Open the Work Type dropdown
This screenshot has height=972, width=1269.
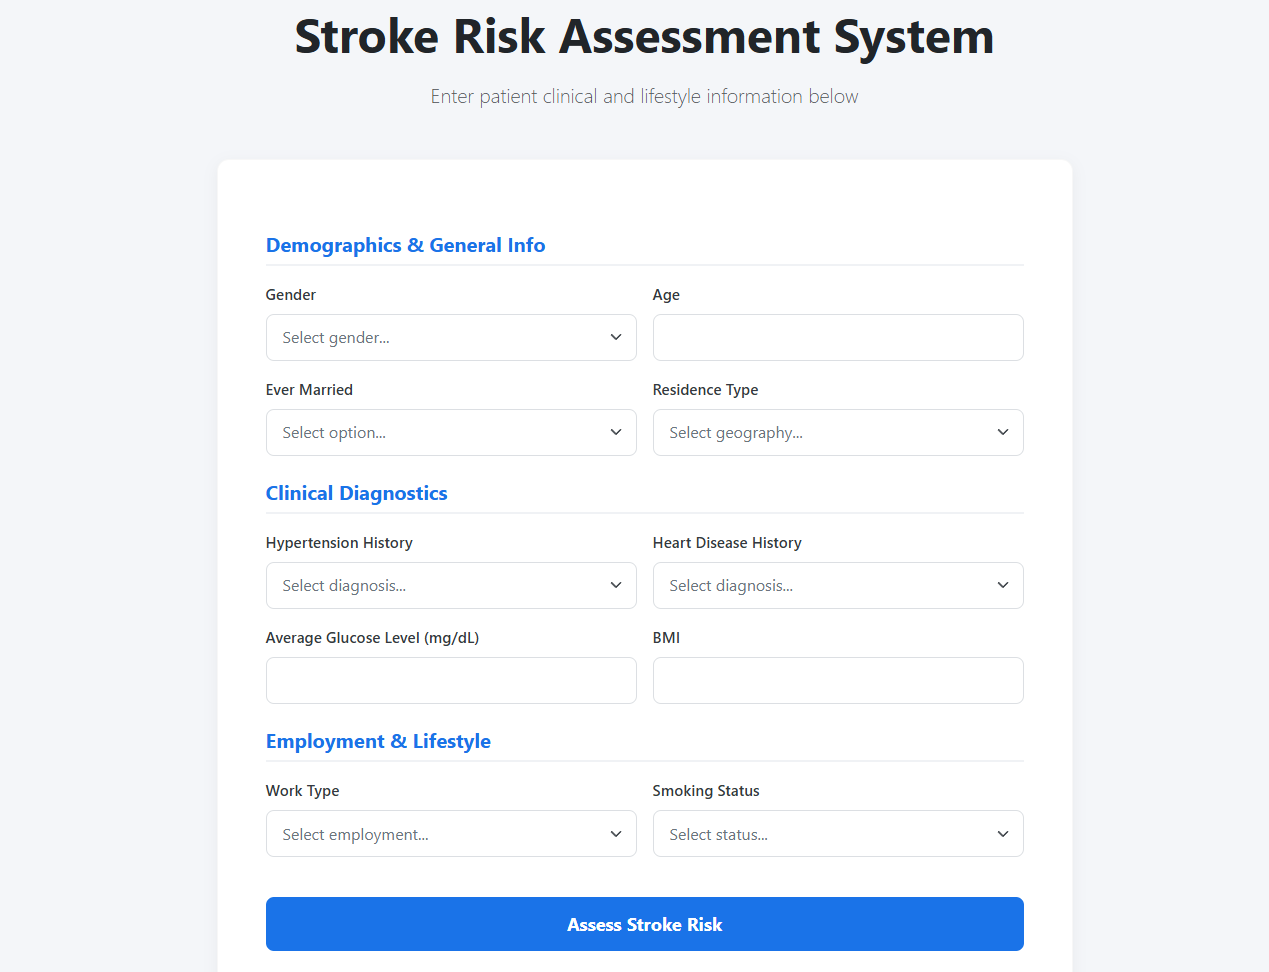(451, 834)
